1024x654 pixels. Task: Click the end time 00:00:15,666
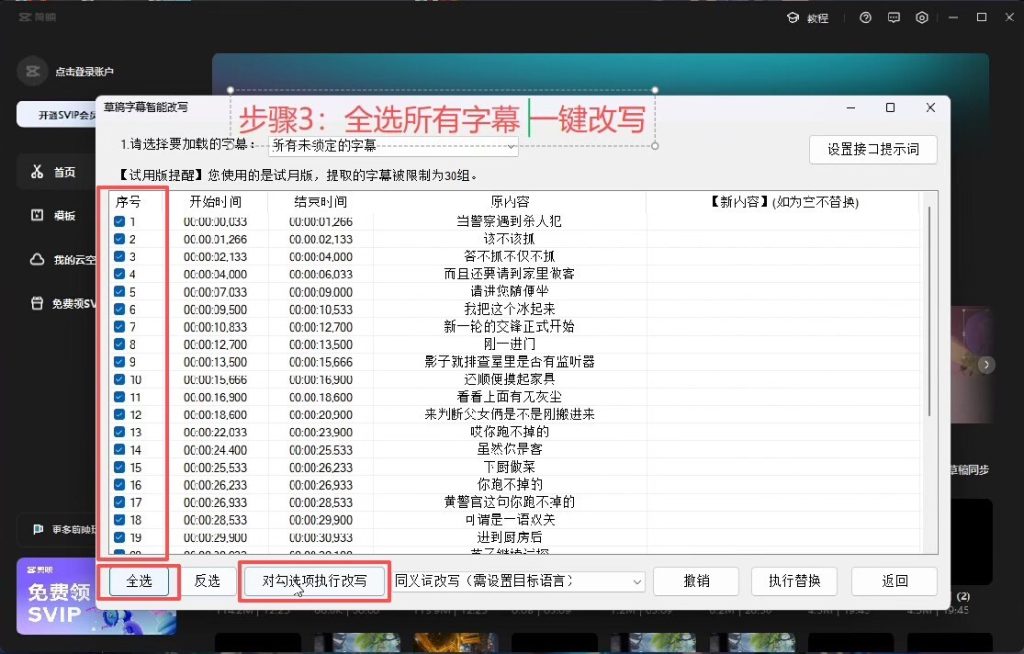[321, 362]
